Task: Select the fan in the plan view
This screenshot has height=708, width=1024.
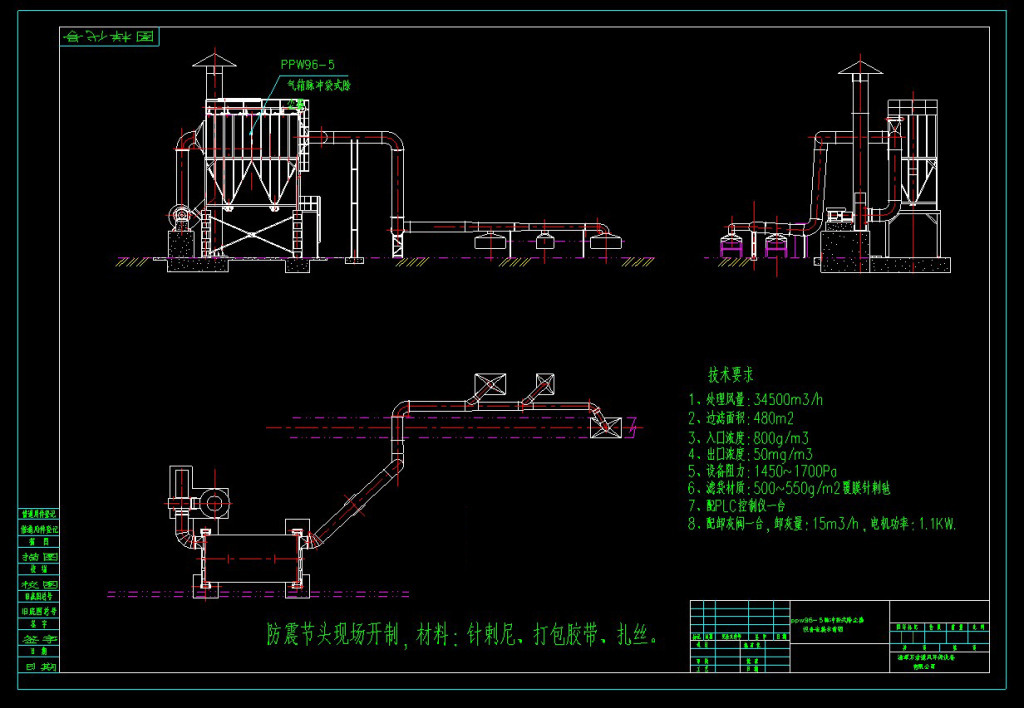Action: tap(213, 500)
